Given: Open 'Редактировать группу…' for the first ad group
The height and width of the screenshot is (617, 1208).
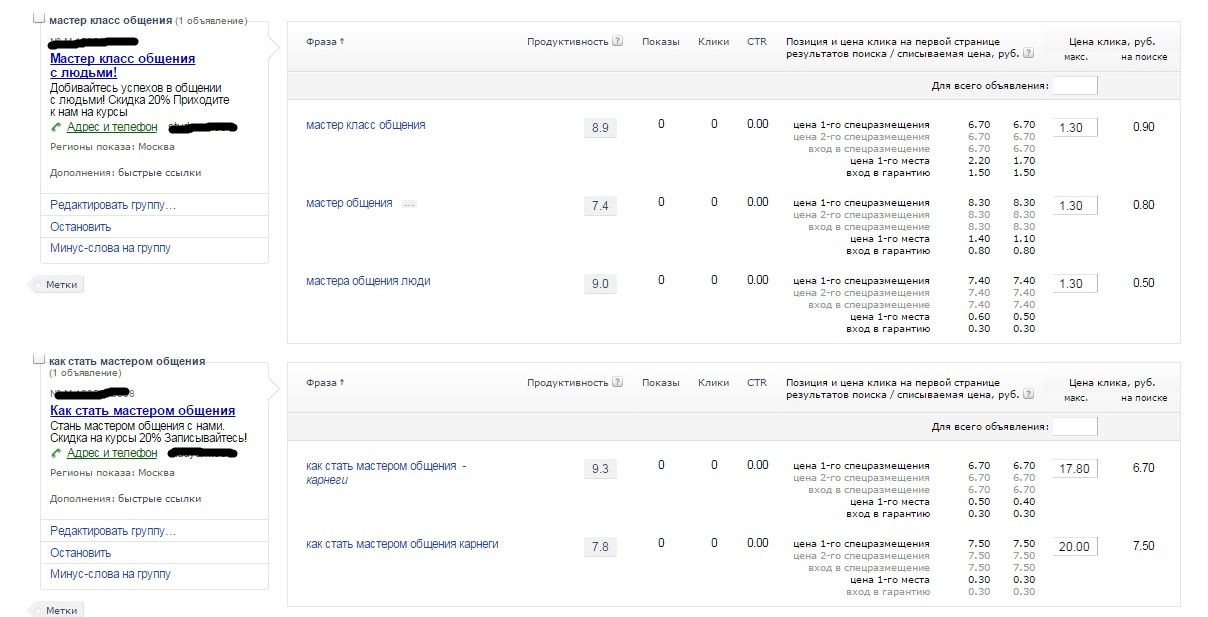Looking at the screenshot, I should pyautogui.click(x=113, y=205).
